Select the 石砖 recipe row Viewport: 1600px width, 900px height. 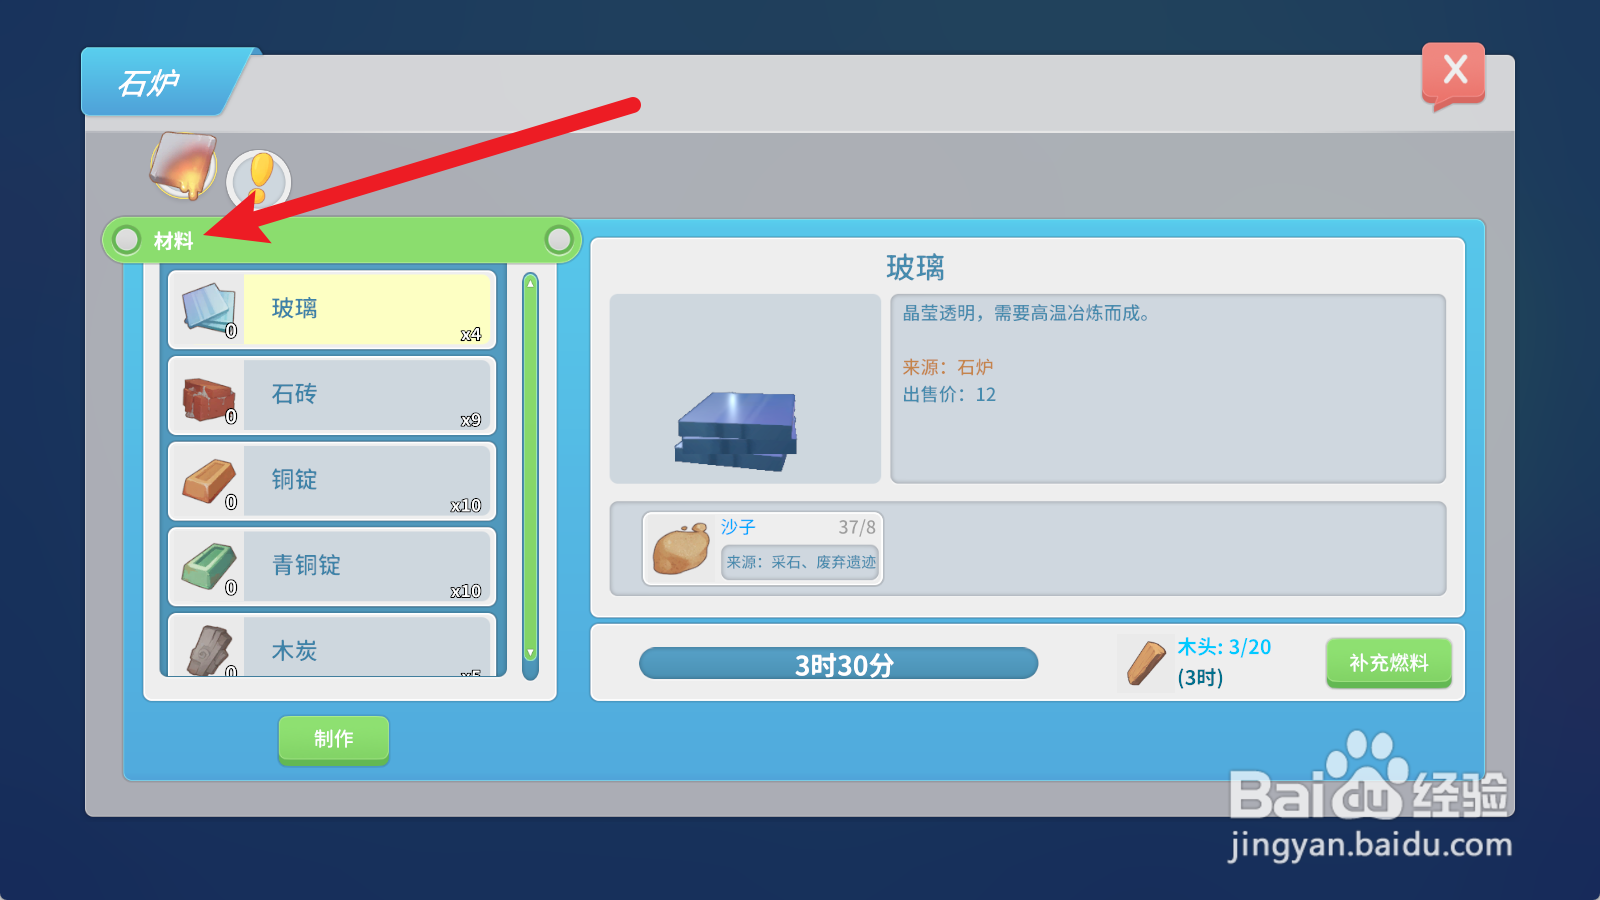click(332, 395)
